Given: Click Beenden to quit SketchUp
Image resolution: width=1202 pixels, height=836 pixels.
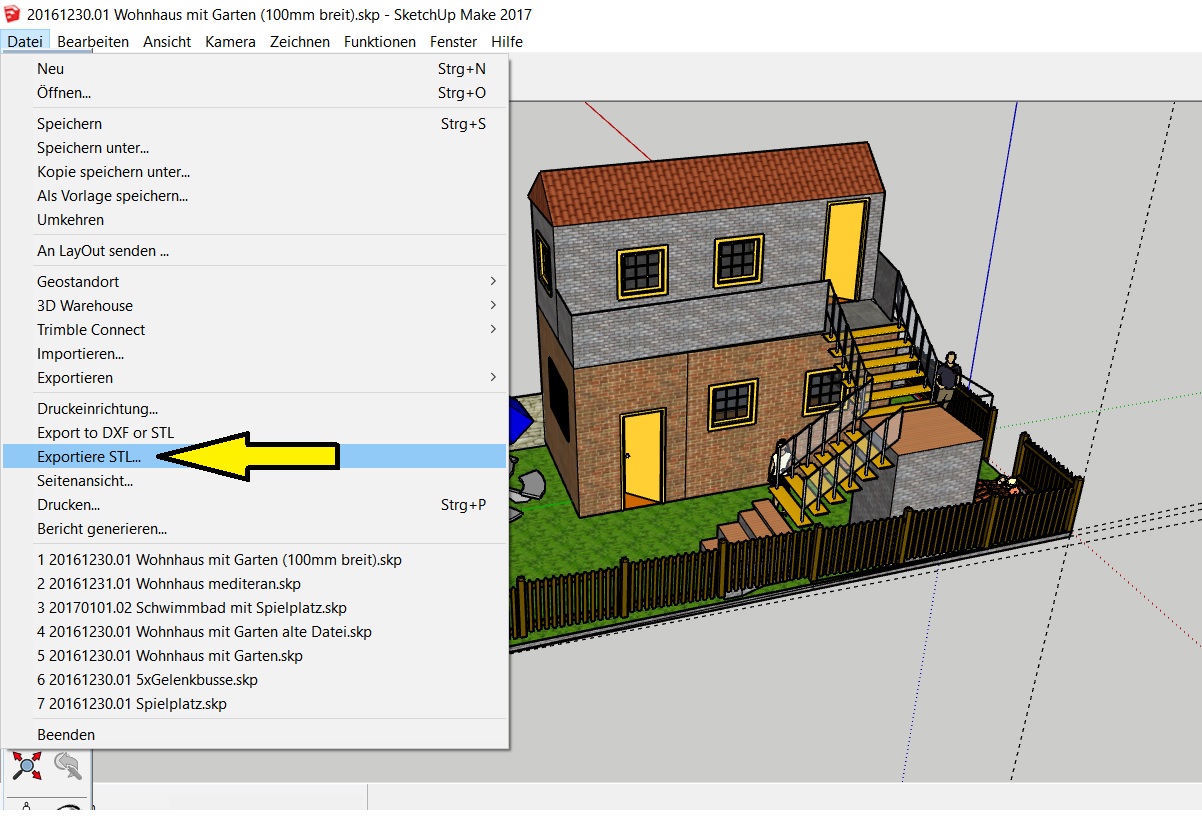Looking at the screenshot, I should (x=66, y=735).
